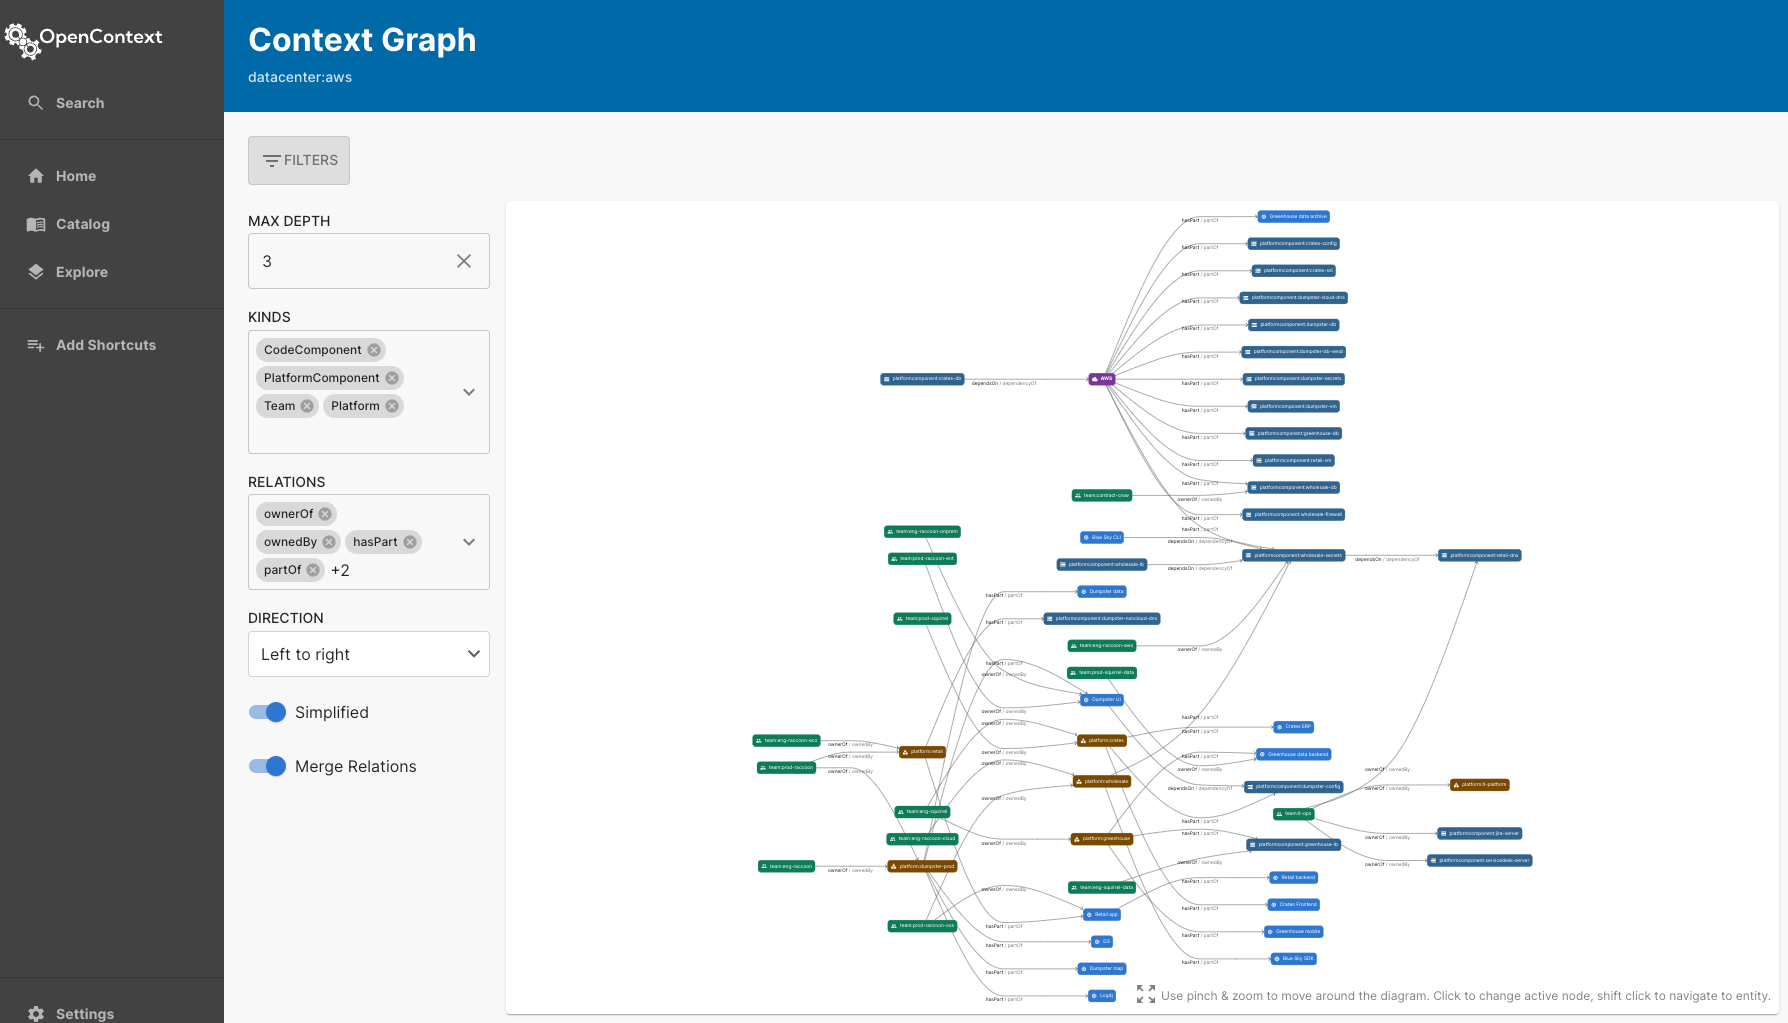Select the Greenhouse data backend node
The height and width of the screenshot is (1023, 1788).
pos(1294,755)
